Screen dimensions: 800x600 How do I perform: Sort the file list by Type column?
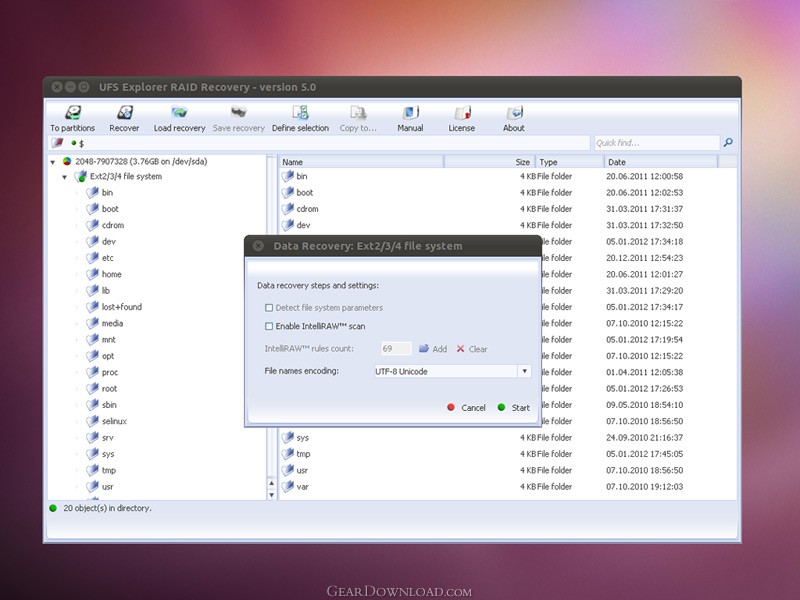click(569, 162)
